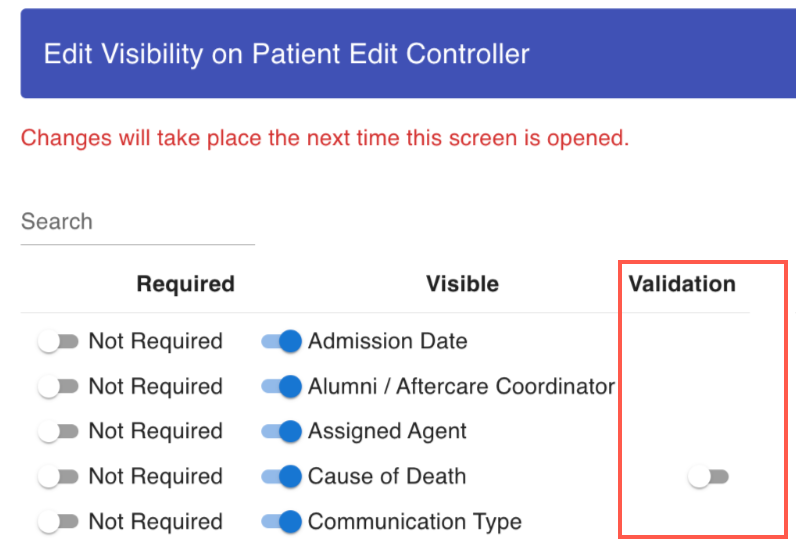
Task: Toggle Required switch for Admission Date
Action: 58,342
